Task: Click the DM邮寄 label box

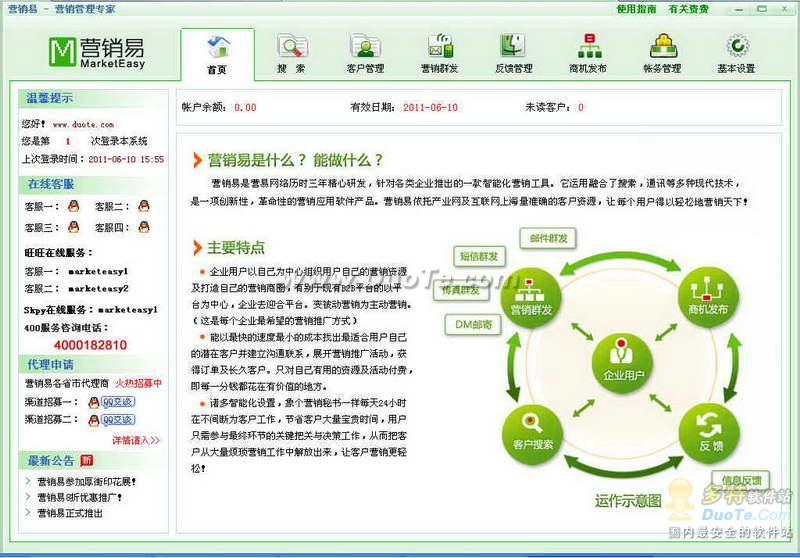Action: point(473,324)
